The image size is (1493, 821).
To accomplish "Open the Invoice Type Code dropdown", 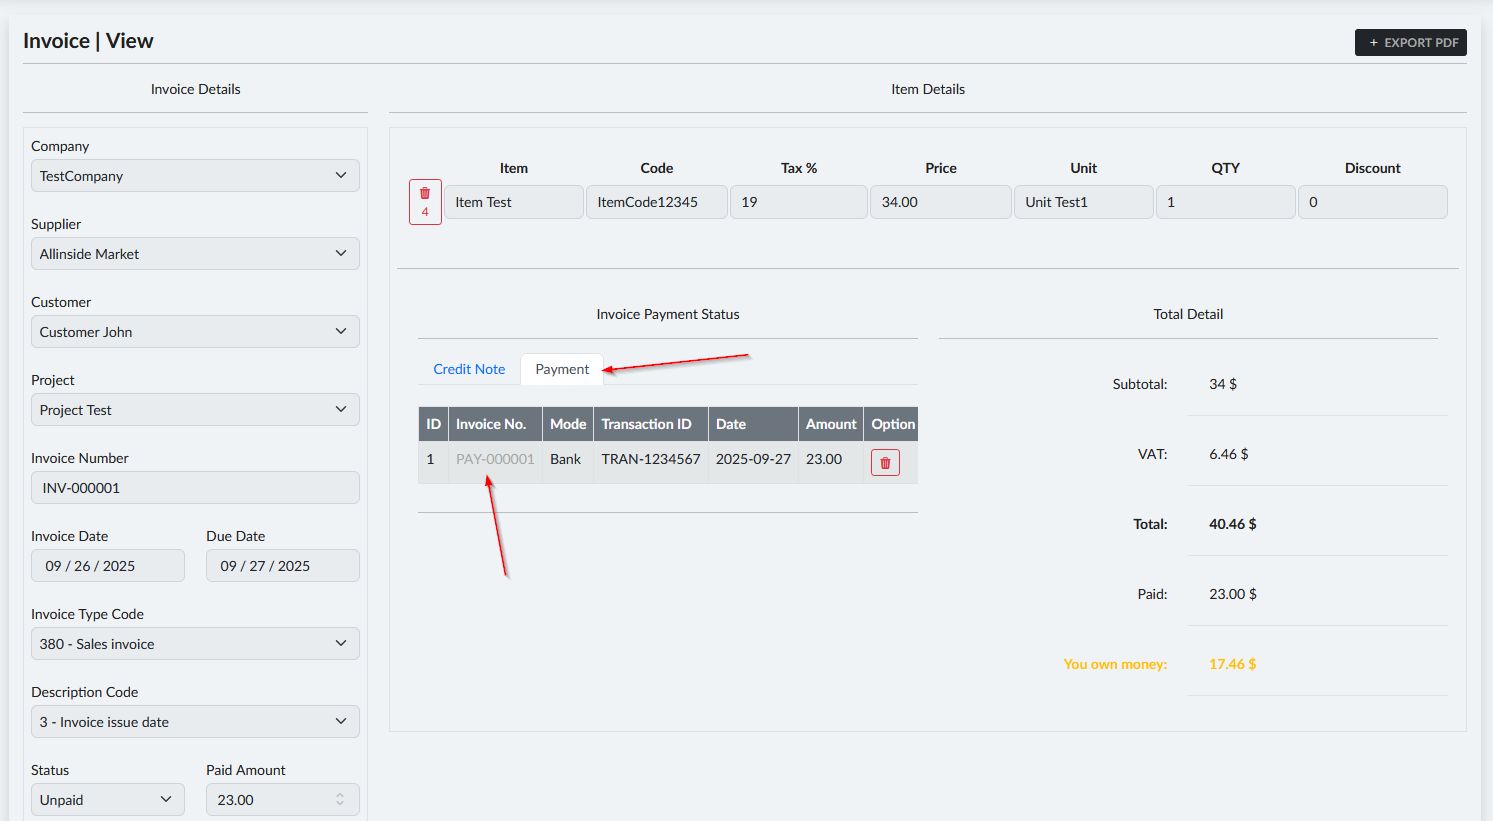I will pyautogui.click(x=195, y=644).
